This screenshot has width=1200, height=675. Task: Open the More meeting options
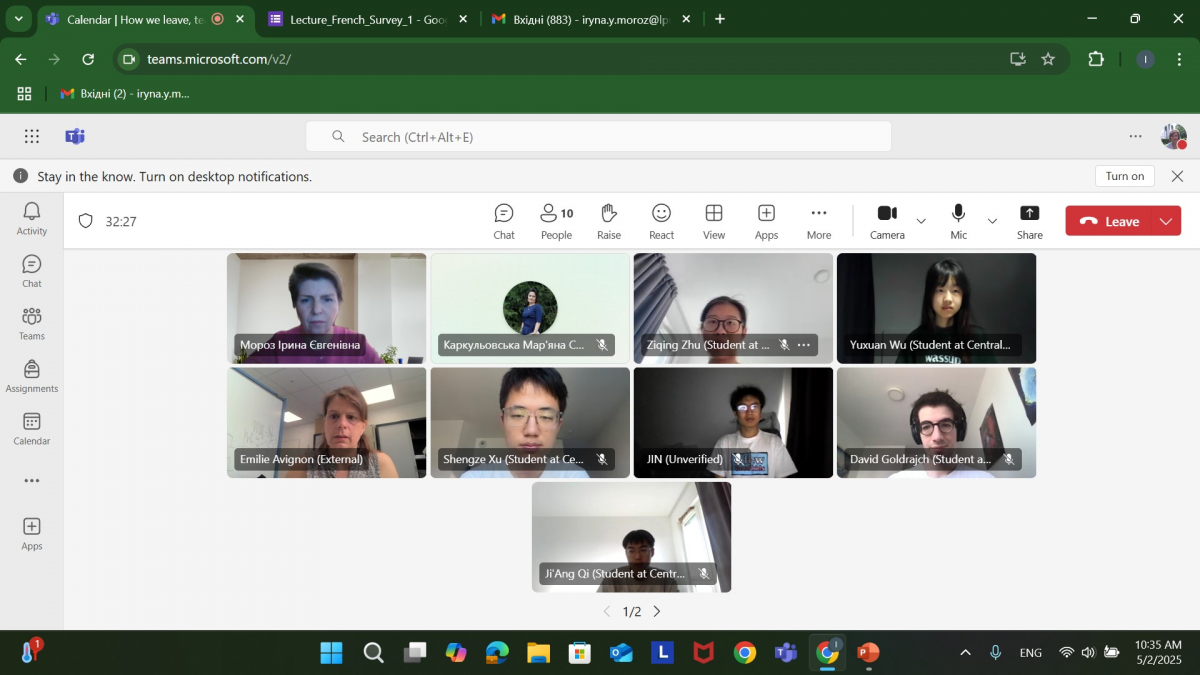point(819,221)
